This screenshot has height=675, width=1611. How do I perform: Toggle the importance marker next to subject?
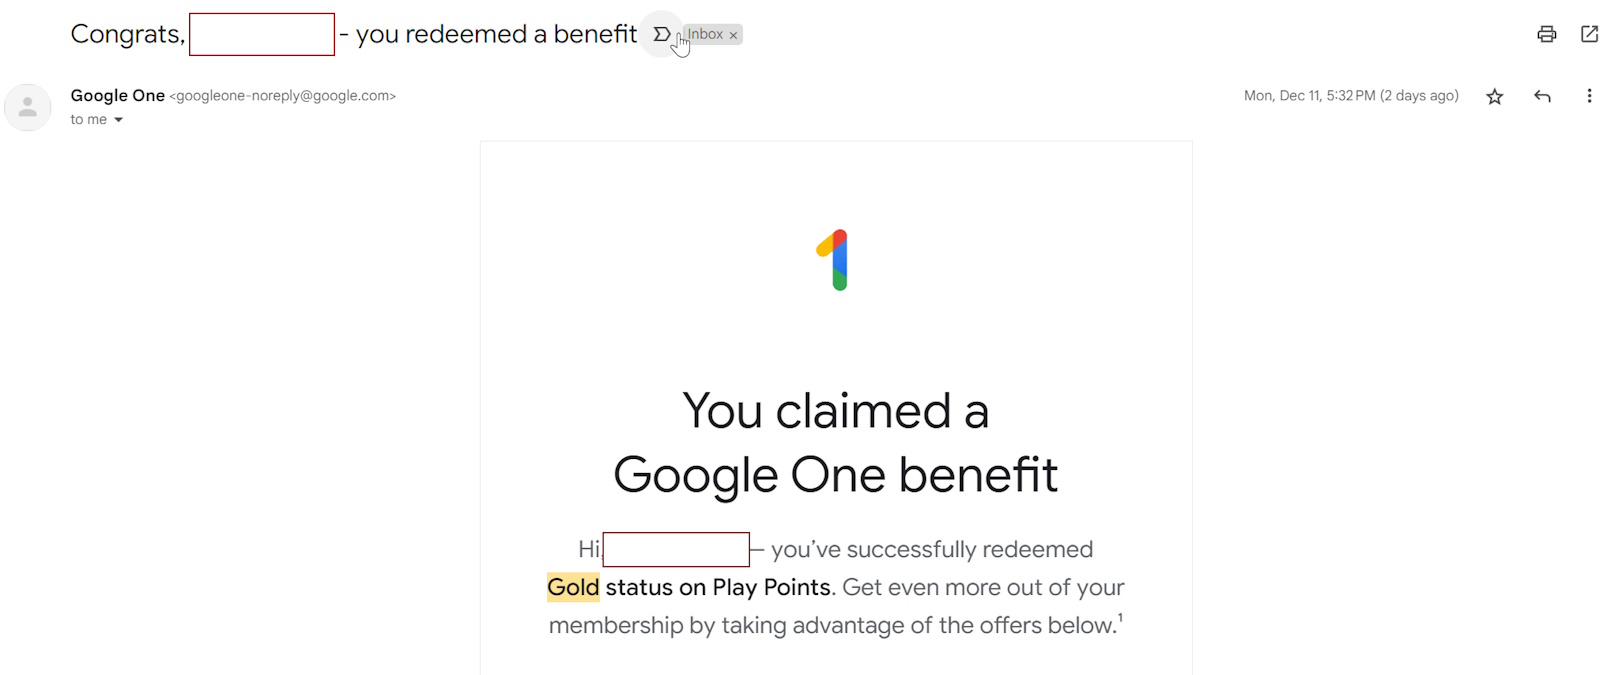[x=661, y=35]
